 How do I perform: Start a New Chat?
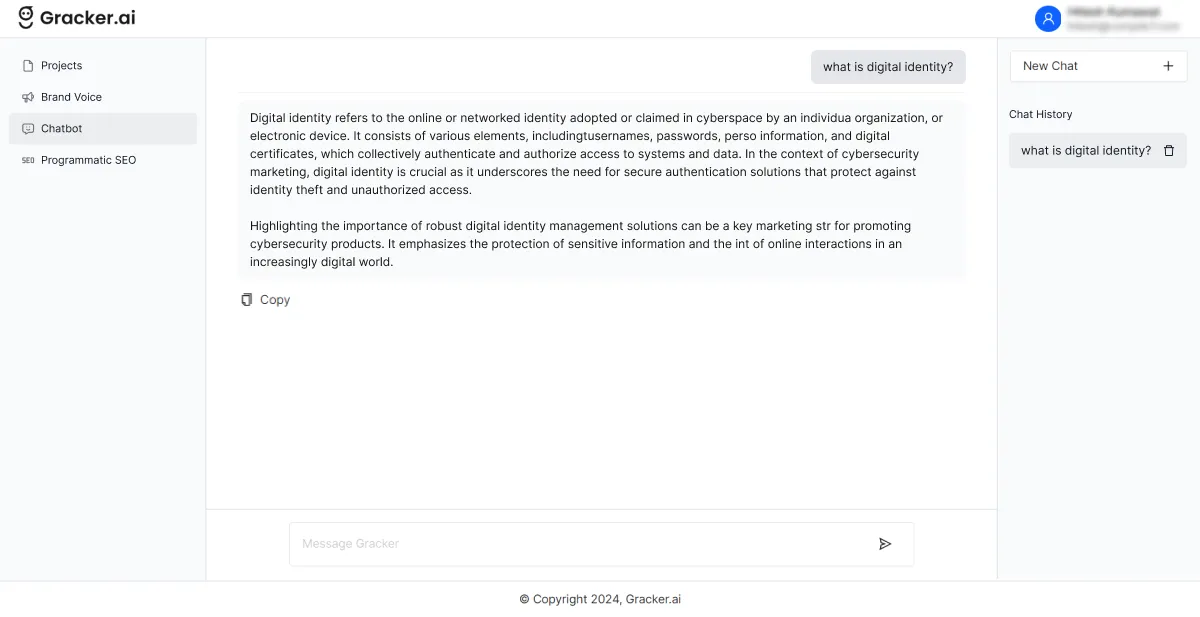(1097, 65)
